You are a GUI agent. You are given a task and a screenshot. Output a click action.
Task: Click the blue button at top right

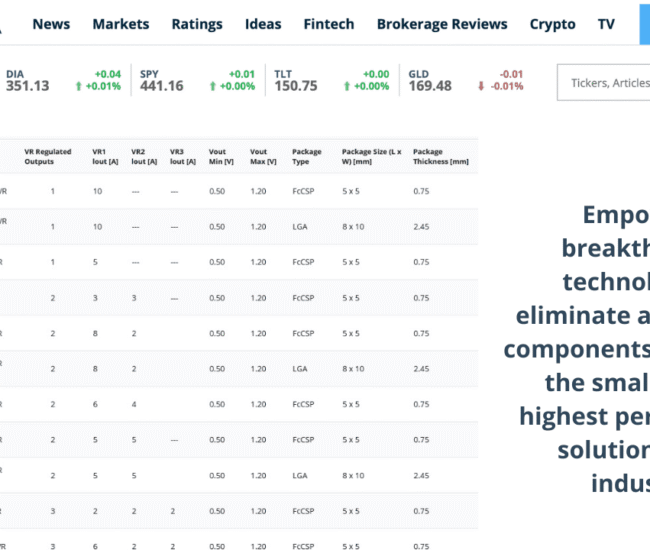click(644, 24)
